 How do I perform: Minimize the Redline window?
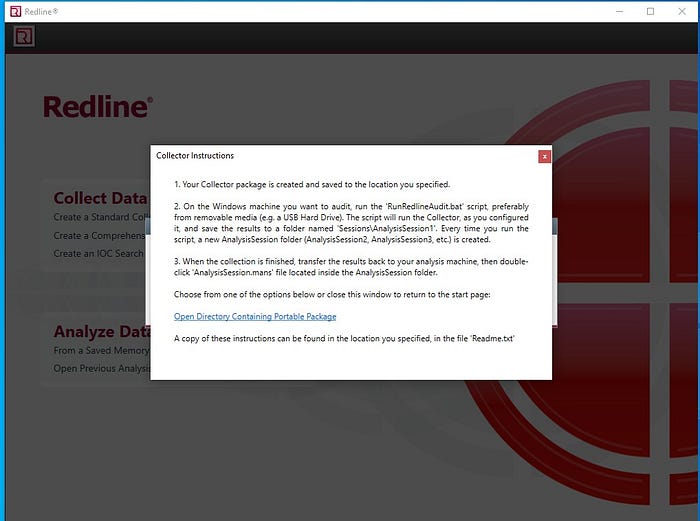[x=619, y=12]
